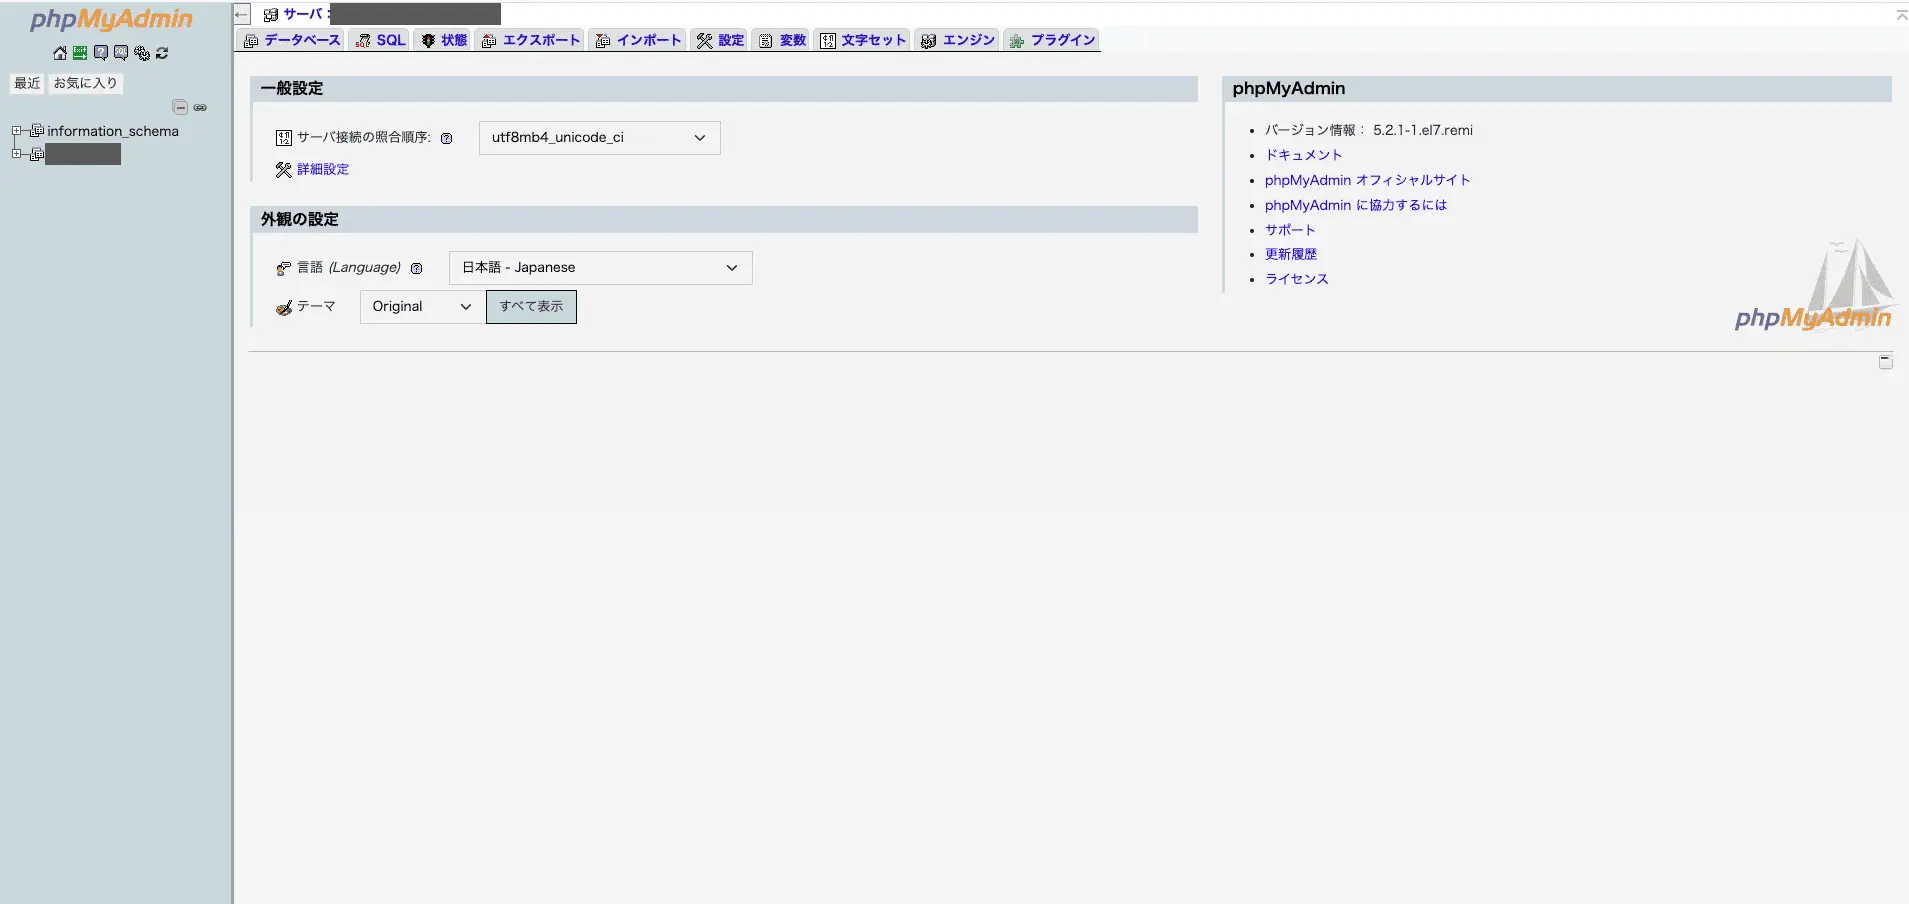This screenshot has width=1909, height=904.
Task: Switch to the インポート tab
Action: [x=638, y=40]
